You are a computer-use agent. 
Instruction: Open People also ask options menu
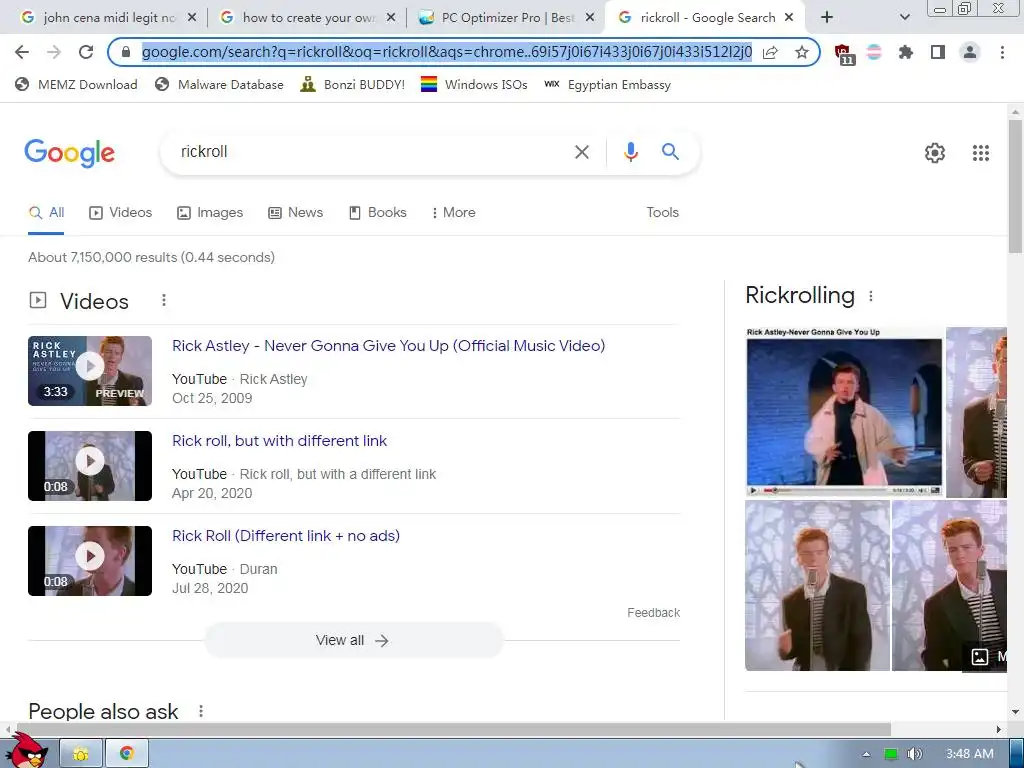tap(201, 711)
